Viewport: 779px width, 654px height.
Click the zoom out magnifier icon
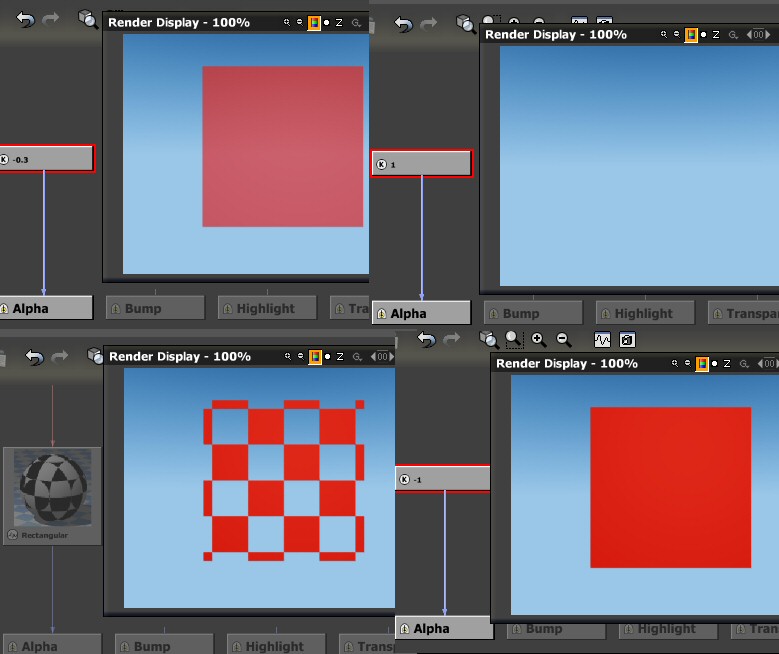(x=563, y=340)
